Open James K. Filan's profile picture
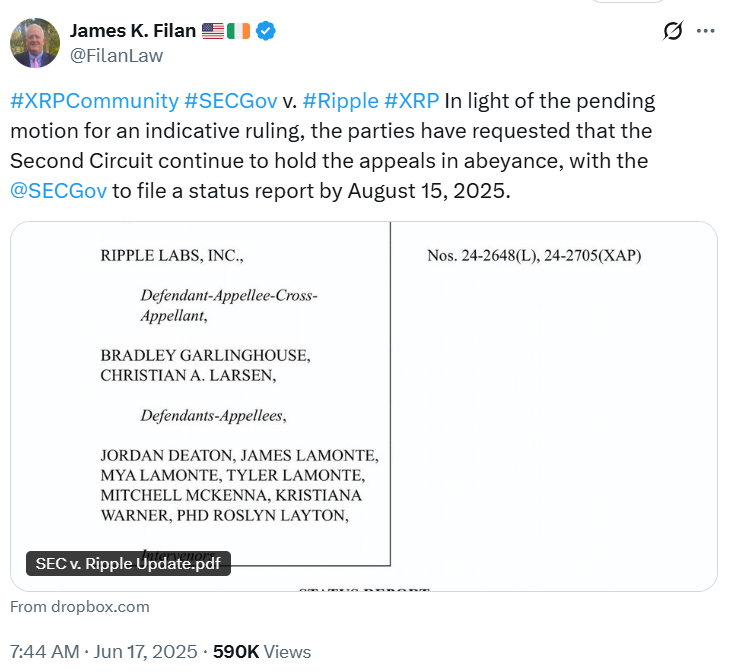This screenshot has width=737, height=672. 35,43
